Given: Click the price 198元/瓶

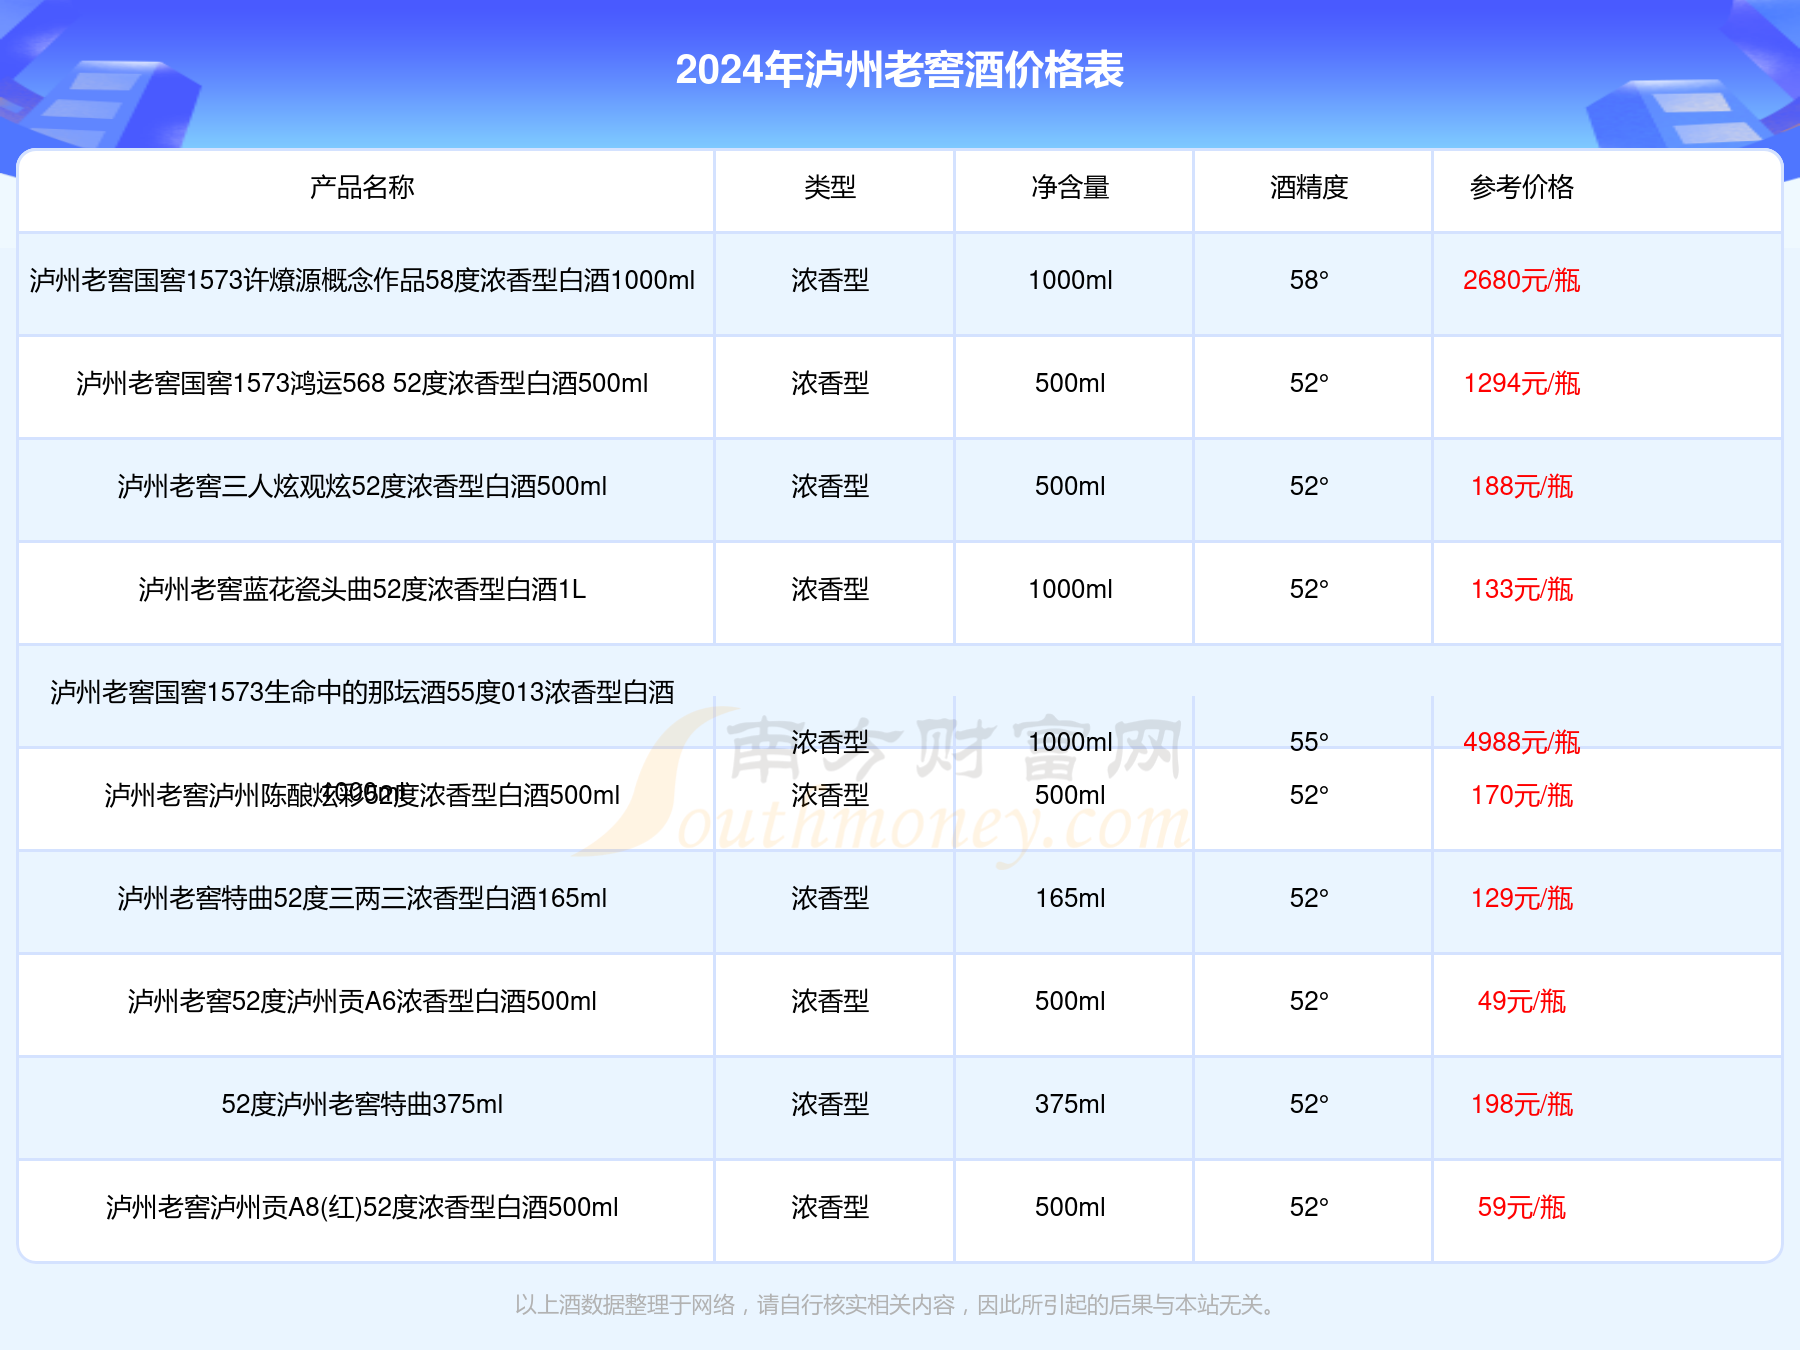Looking at the screenshot, I should (1522, 1104).
